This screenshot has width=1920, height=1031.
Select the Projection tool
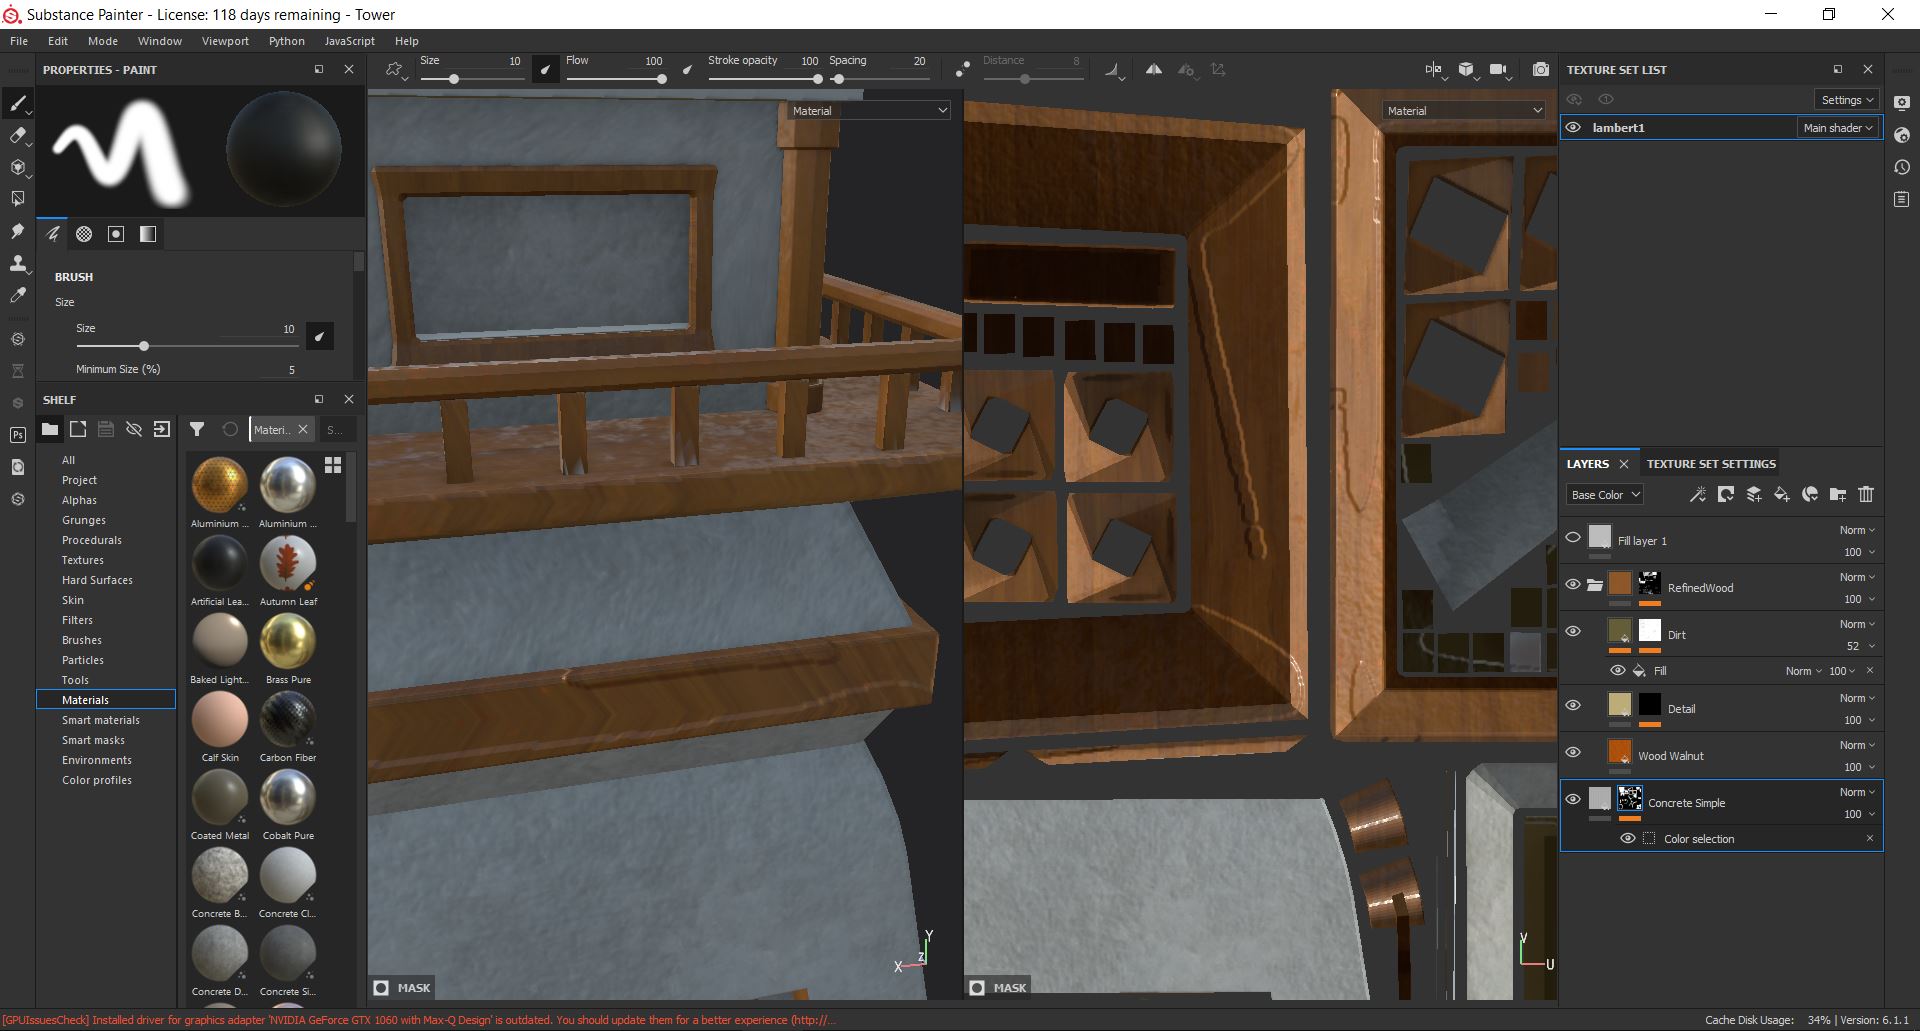[x=17, y=167]
